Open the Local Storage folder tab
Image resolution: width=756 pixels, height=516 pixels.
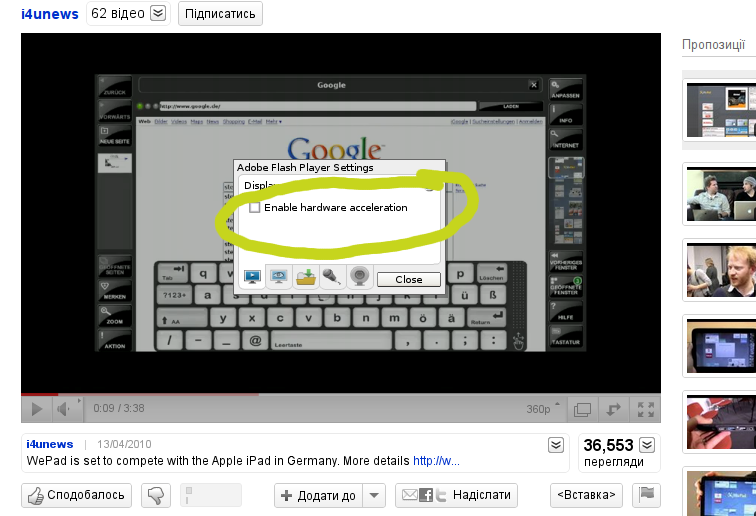click(x=306, y=276)
